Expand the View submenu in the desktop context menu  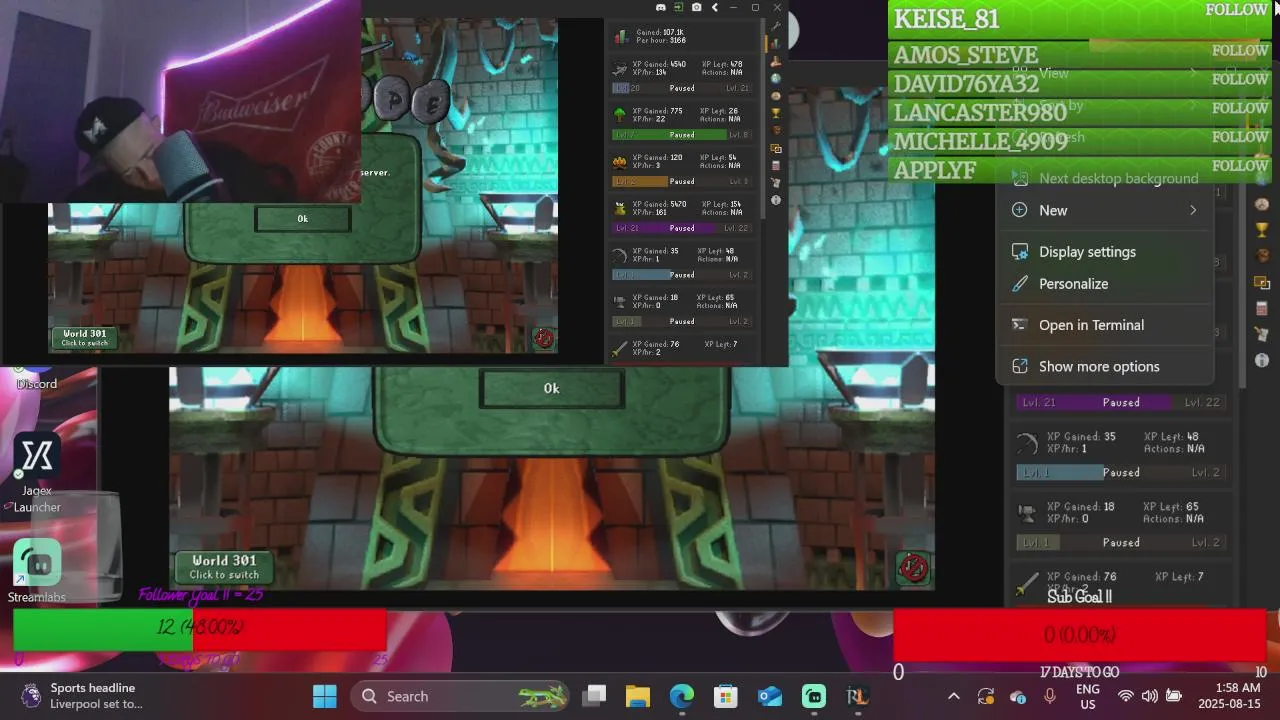(1105, 73)
